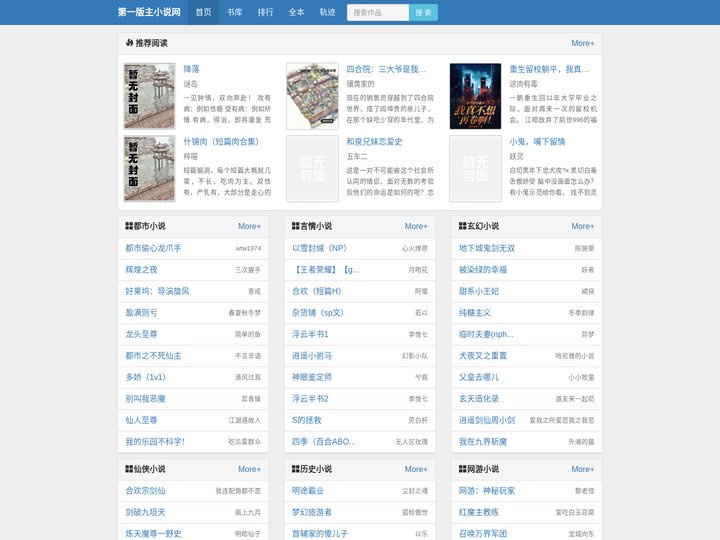Image resolution: width=720 pixels, height=540 pixels.
Task: Open the 轨迹 navigation tab
Action: pyautogui.click(x=327, y=12)
